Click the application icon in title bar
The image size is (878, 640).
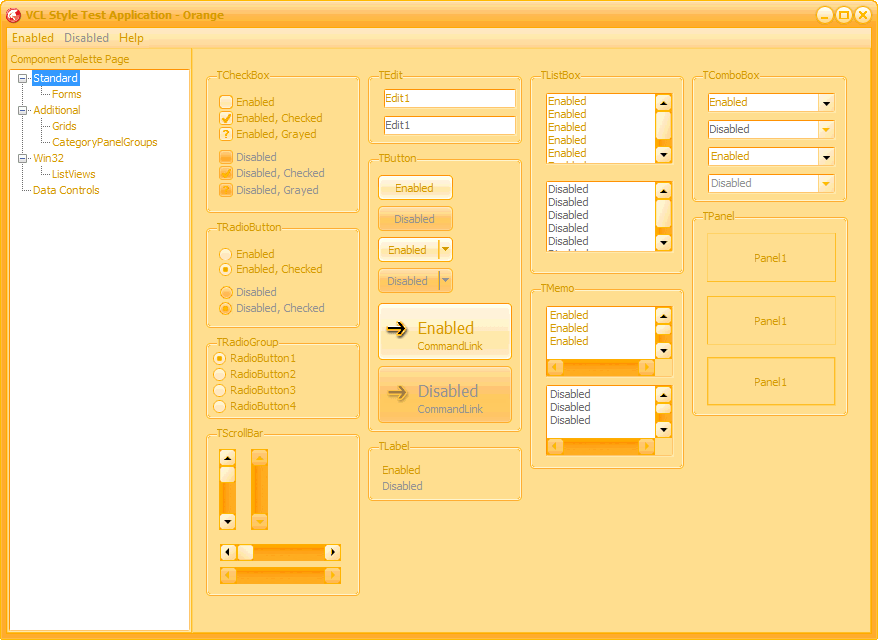[x=14, y=15]
